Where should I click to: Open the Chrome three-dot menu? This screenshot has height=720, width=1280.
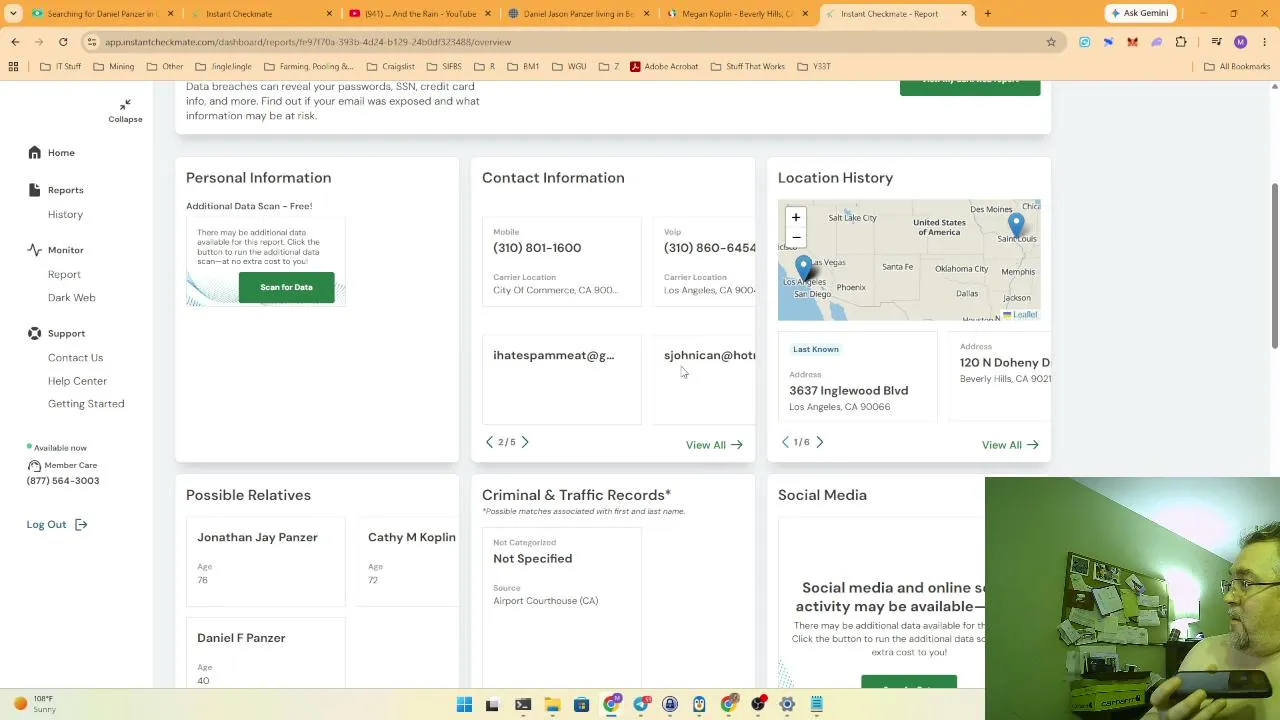coord(1265,42)
